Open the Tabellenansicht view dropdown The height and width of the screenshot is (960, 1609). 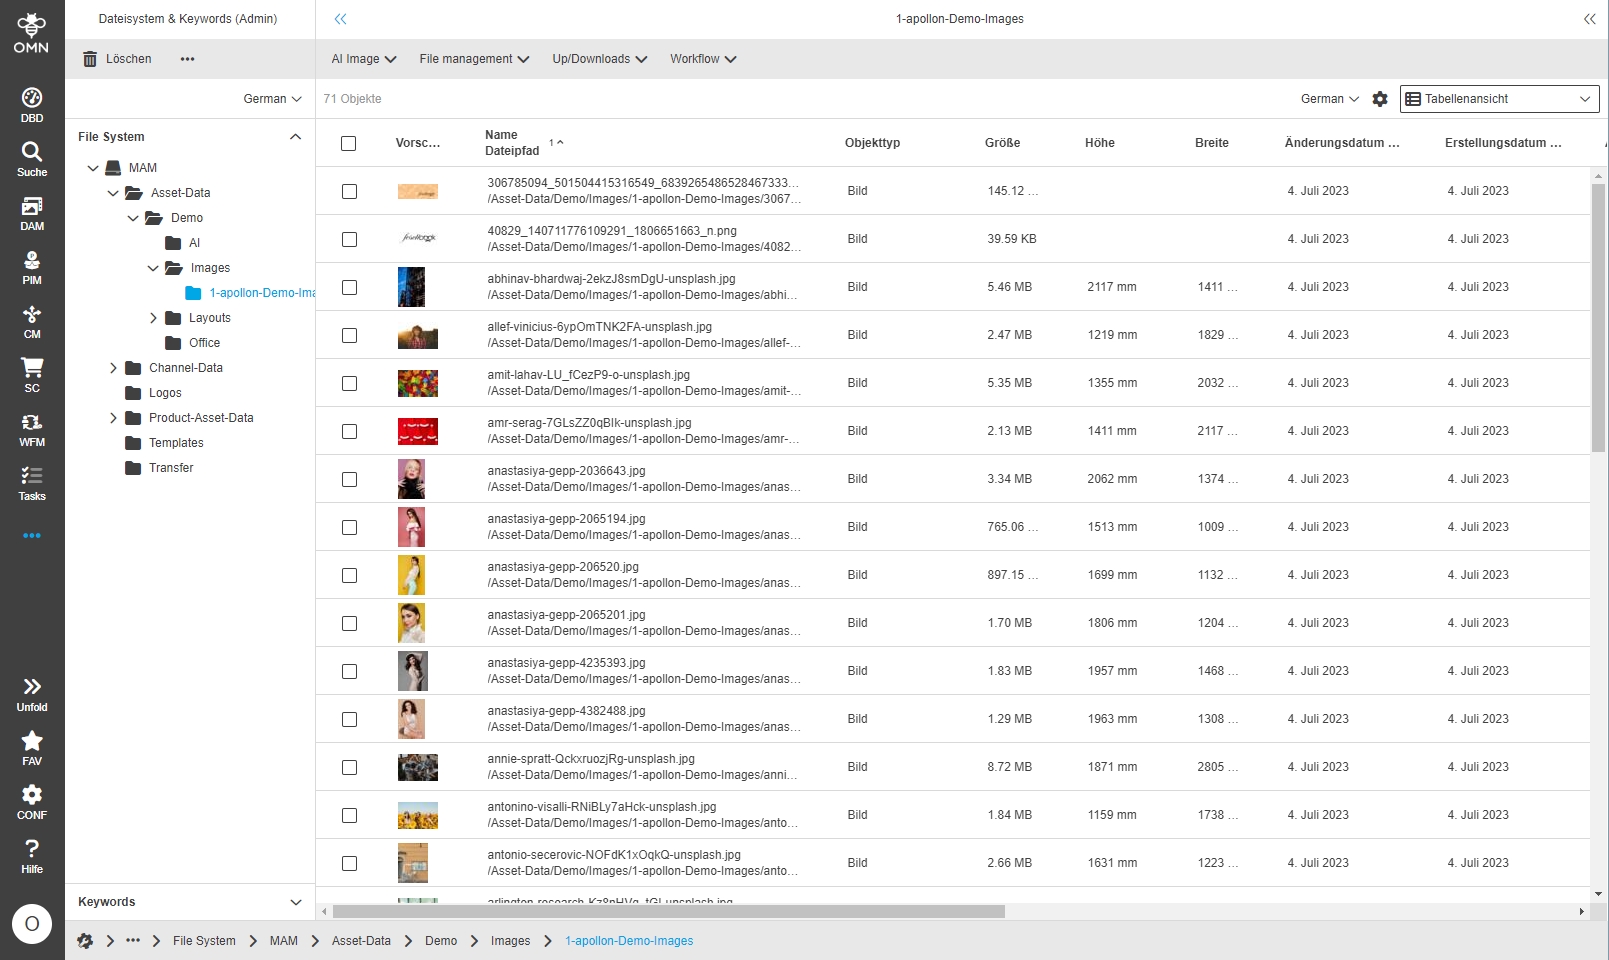point(1498,99)
